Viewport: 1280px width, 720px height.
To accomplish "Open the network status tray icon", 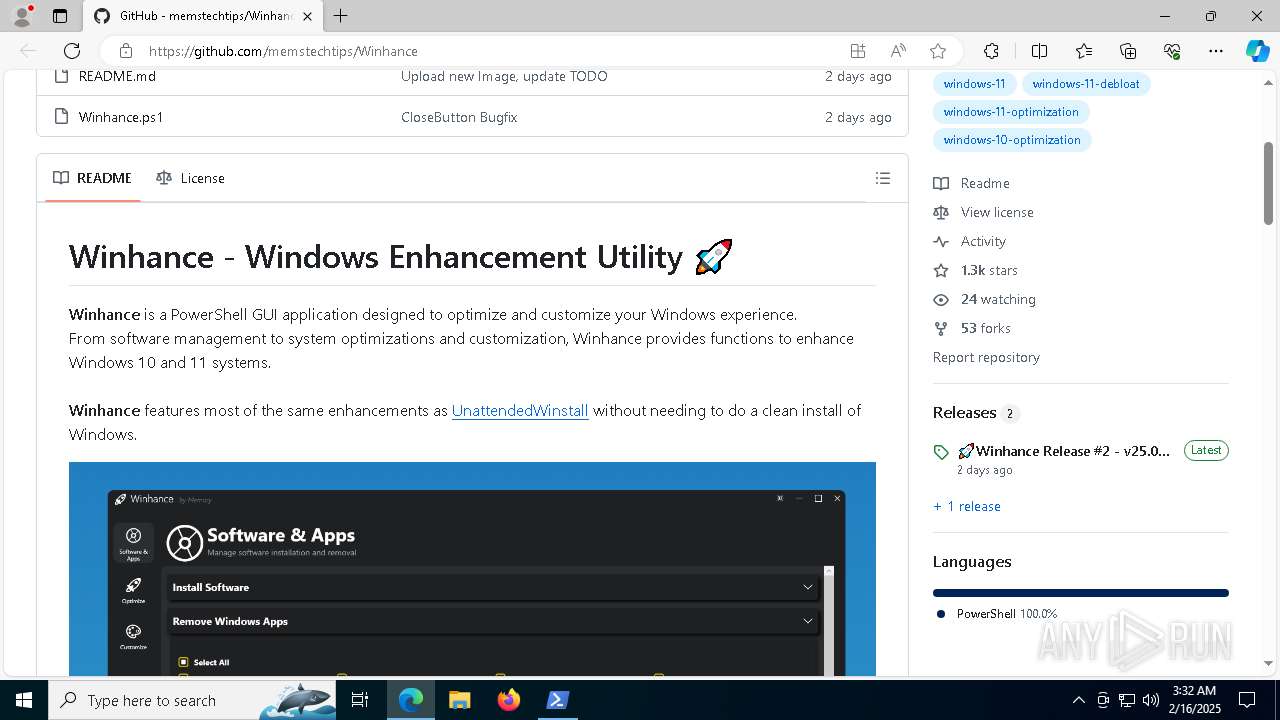I will [x=1127, y=700].
